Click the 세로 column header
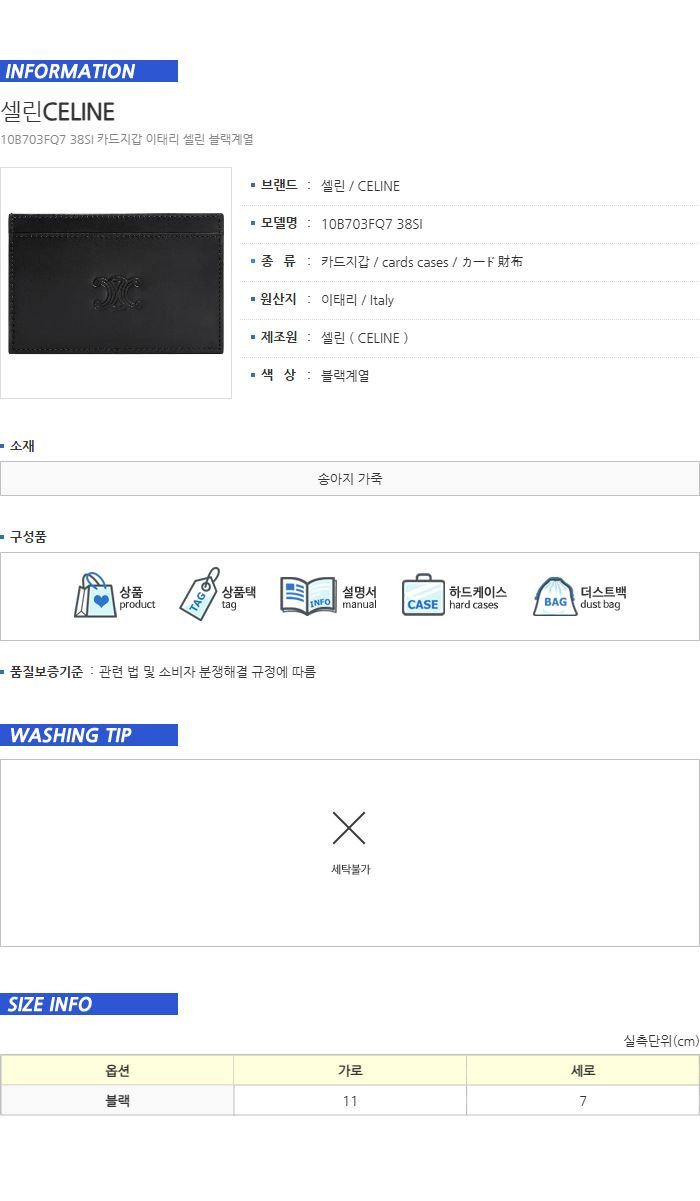 click(583, 1070)
